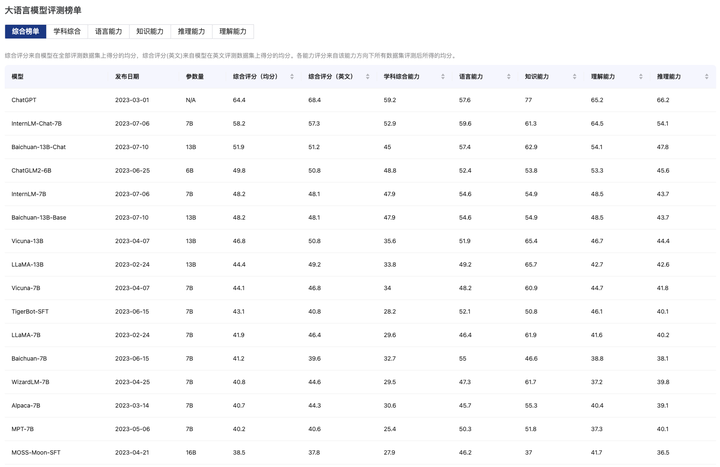The width and height of the screenshot is (720, 467).
Task: Sort by 综合评分（均分） column sort icon
Action: pyautogui.click(x=292, y=77)
